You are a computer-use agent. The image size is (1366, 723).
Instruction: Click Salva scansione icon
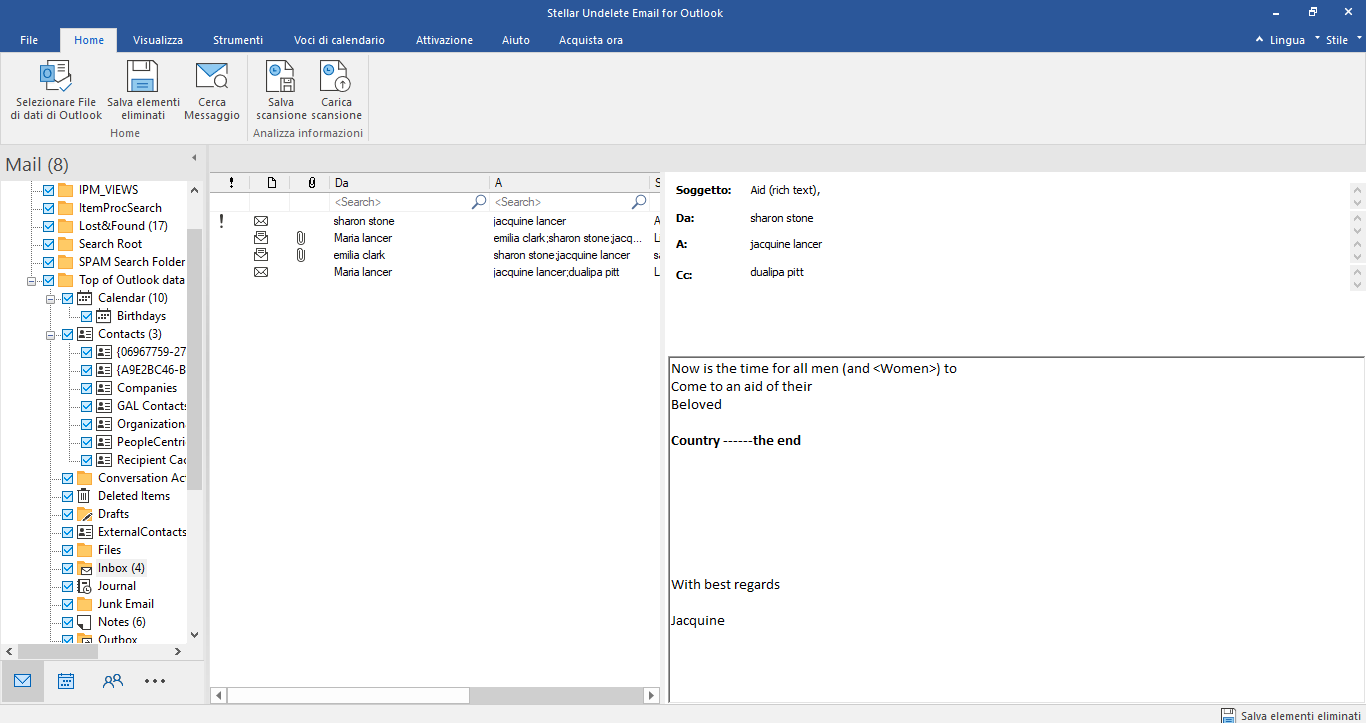(x=281, y=77)
